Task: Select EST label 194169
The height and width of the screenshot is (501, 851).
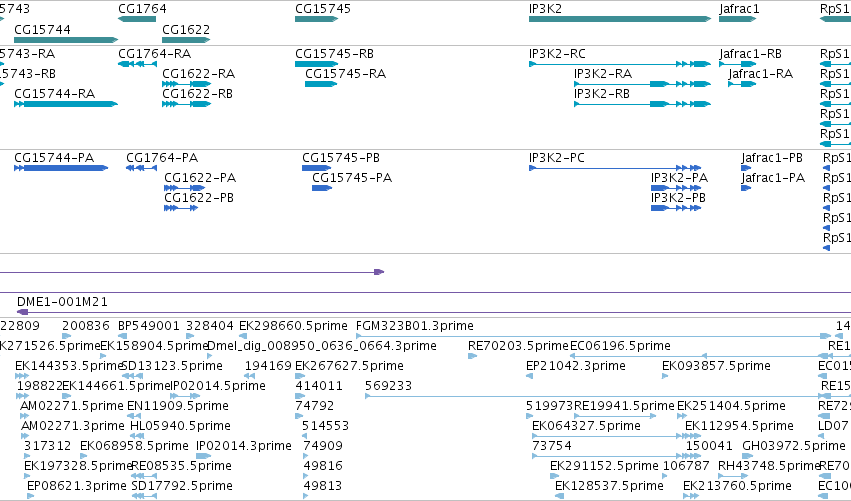Action: click(268, 366)
